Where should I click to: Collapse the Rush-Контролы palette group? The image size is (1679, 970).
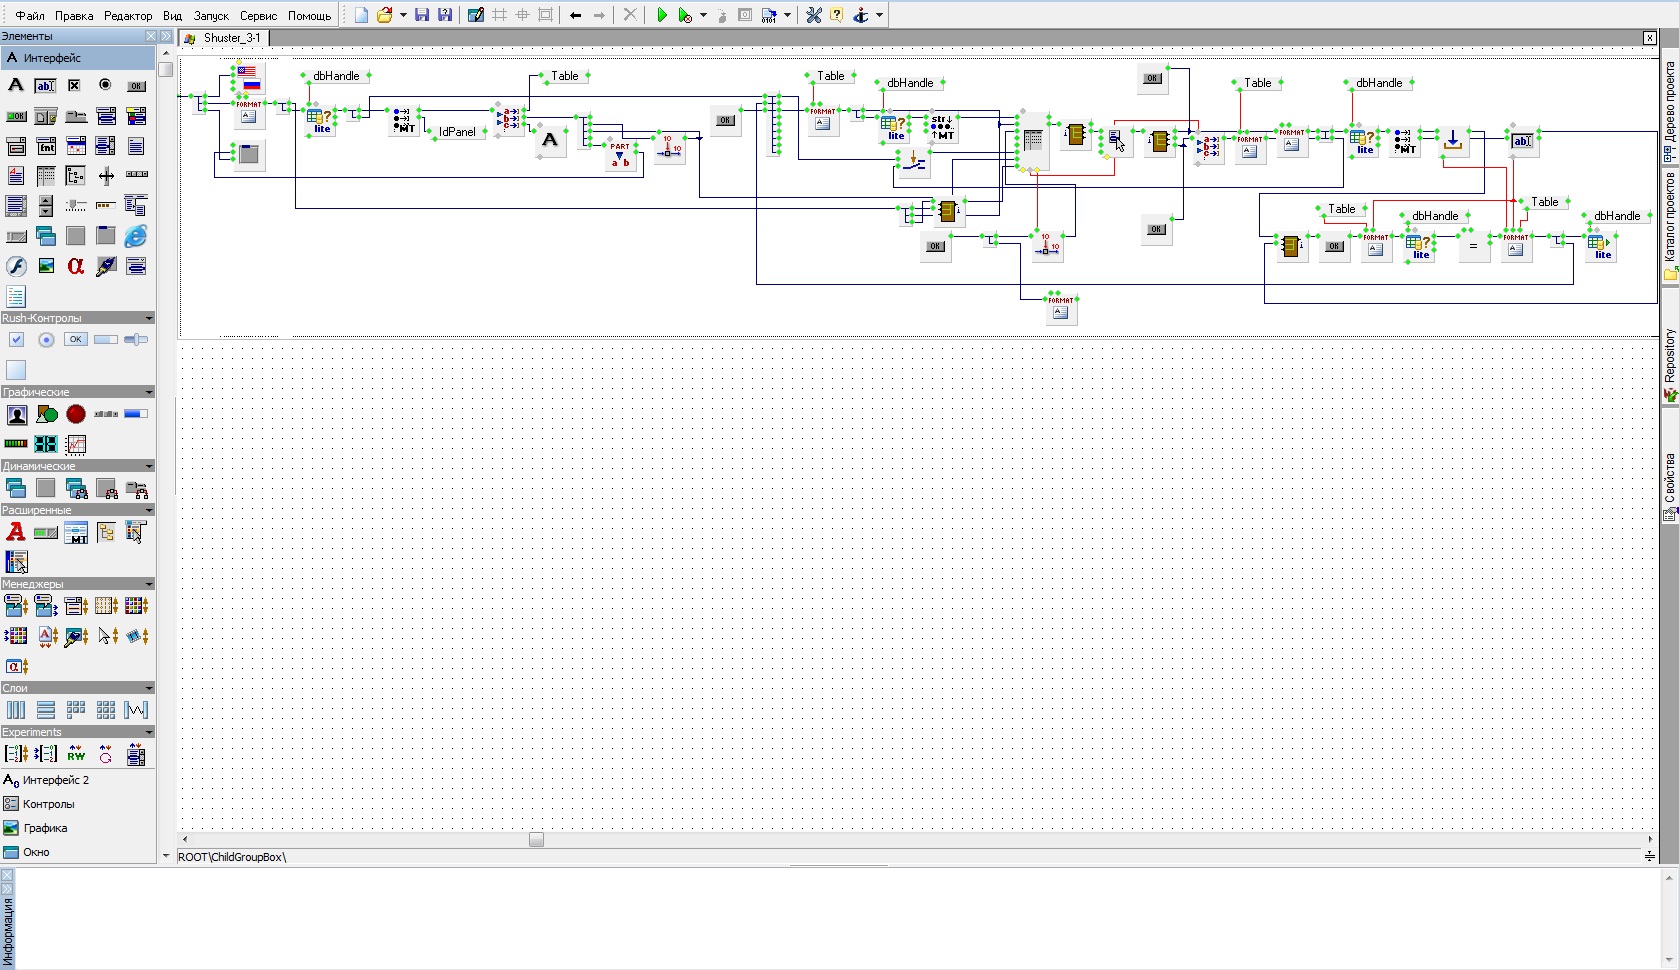point(149,318)
